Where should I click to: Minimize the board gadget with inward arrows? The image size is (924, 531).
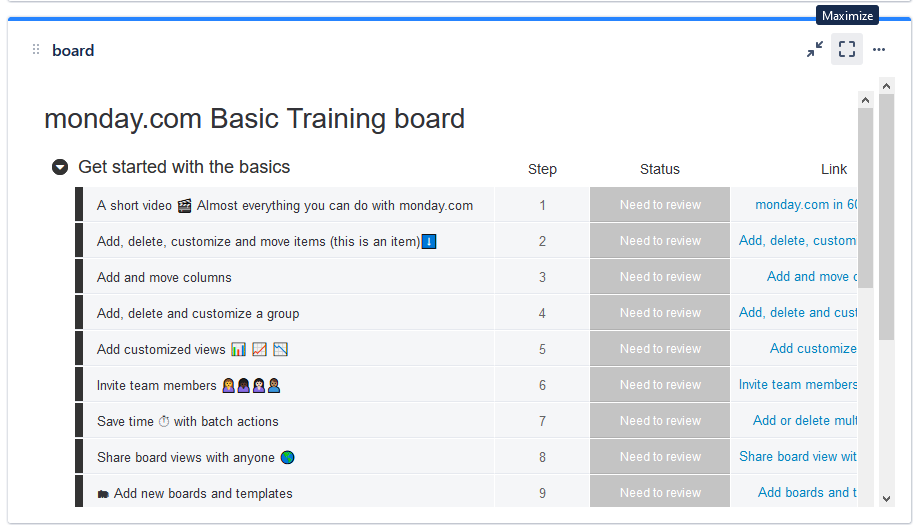[x=815, y=50]
